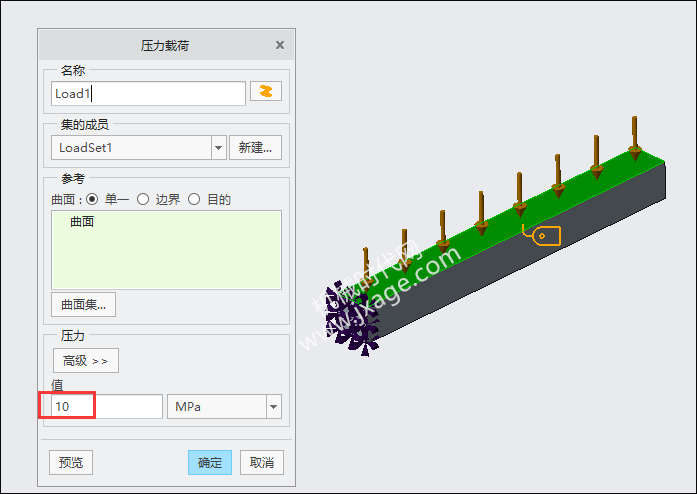The height and width of the screenshot is (494, 697).
Task: Cancel with the 取消 button
Action: click(x=262, y=462)
